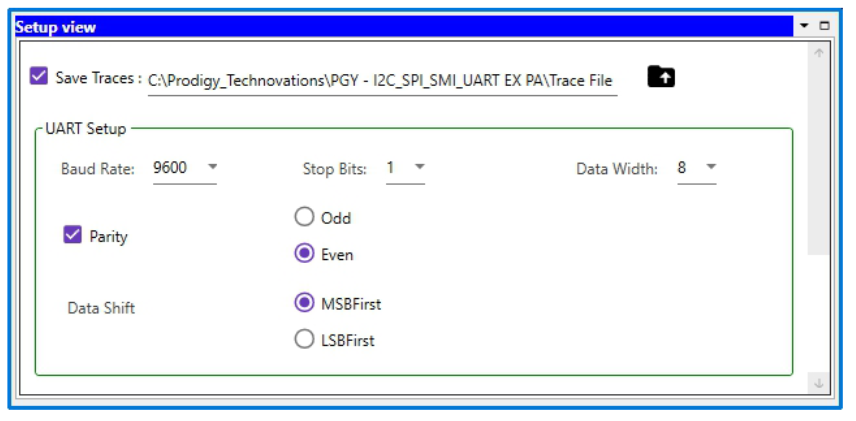
Task: Open the trace folder upload icon
Action: pos(661,77)
